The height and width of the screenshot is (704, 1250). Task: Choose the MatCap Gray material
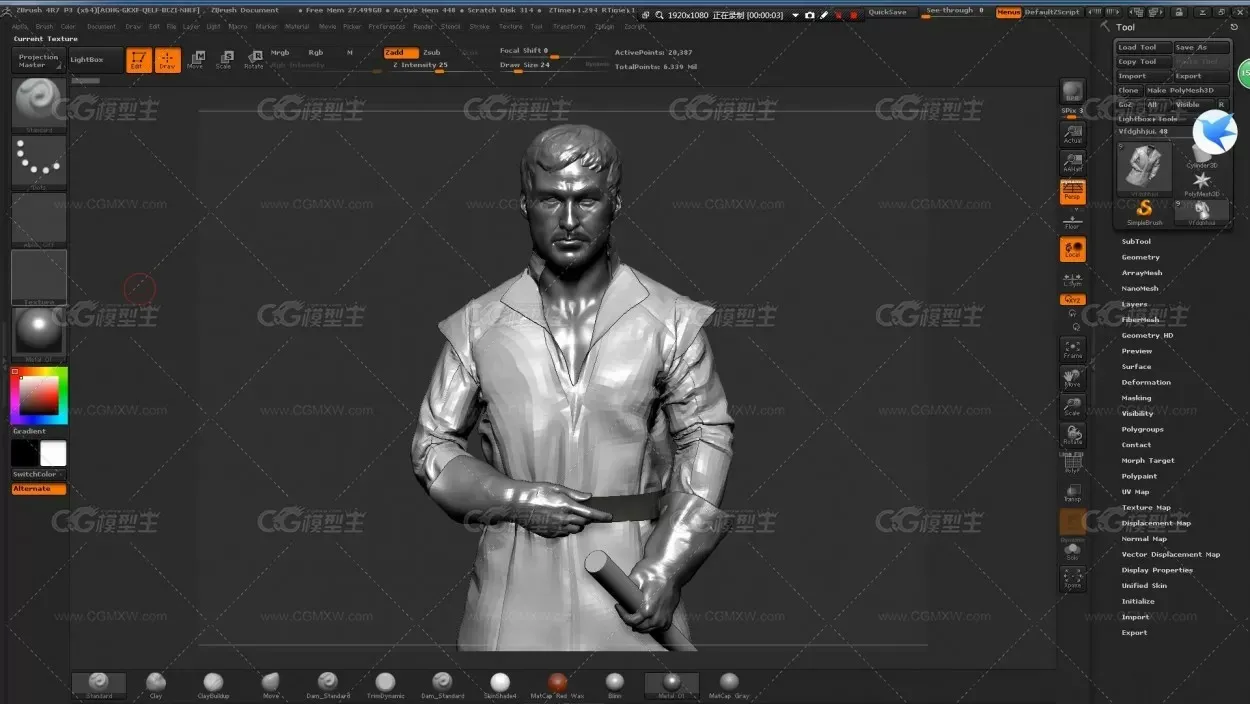click(x=729, y=685)
